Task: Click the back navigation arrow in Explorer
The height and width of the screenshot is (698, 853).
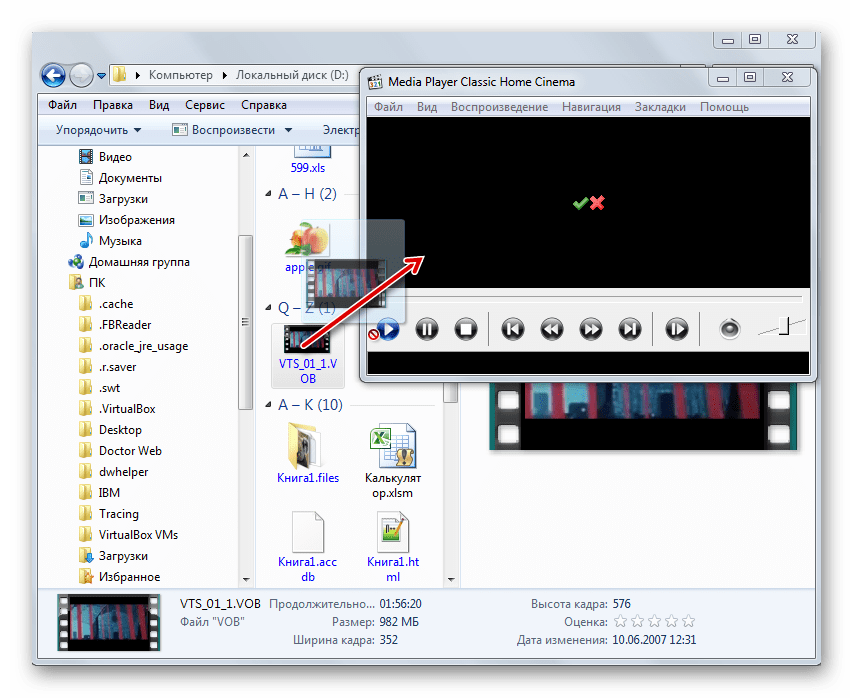Action: (52, 75)
